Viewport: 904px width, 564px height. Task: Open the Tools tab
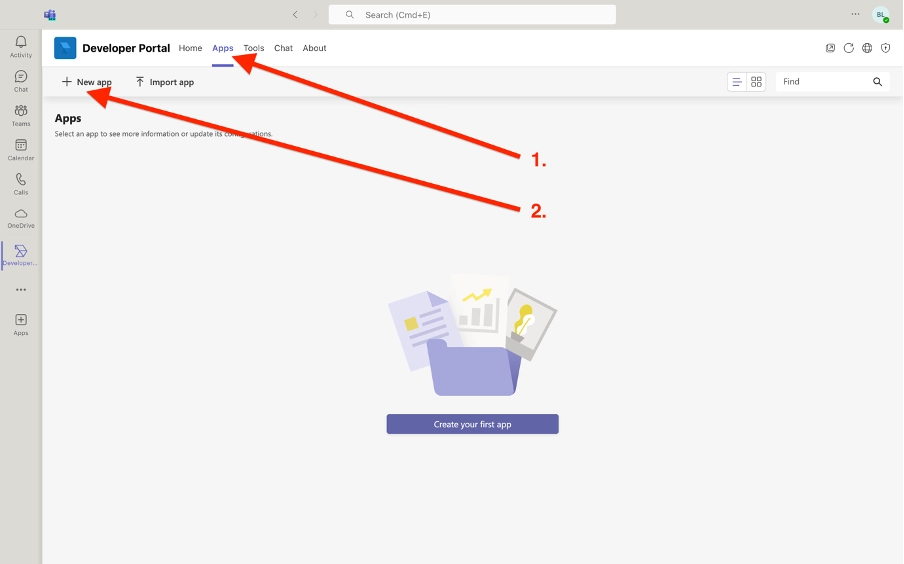click(x=254, y=48)
